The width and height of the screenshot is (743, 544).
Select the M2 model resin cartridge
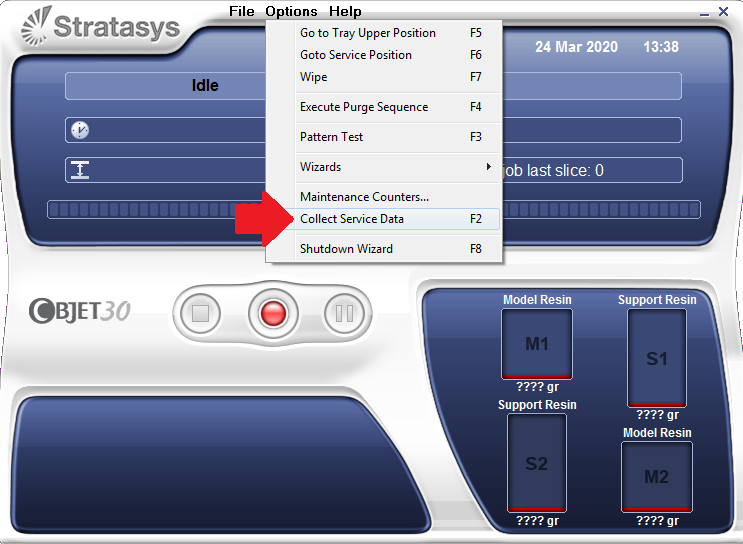657,477
